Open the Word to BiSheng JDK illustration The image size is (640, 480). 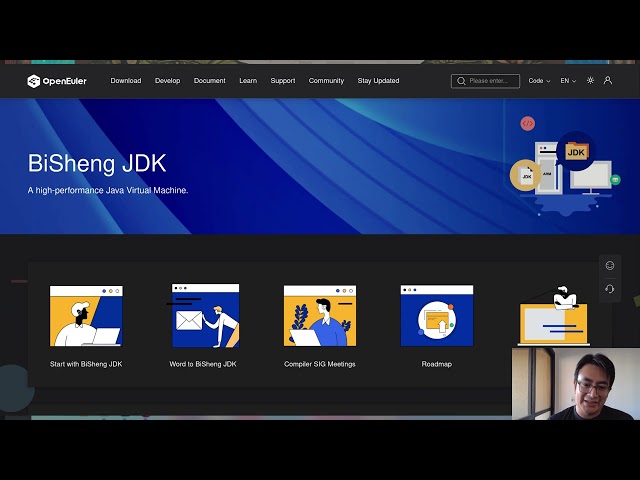[205, 316]
